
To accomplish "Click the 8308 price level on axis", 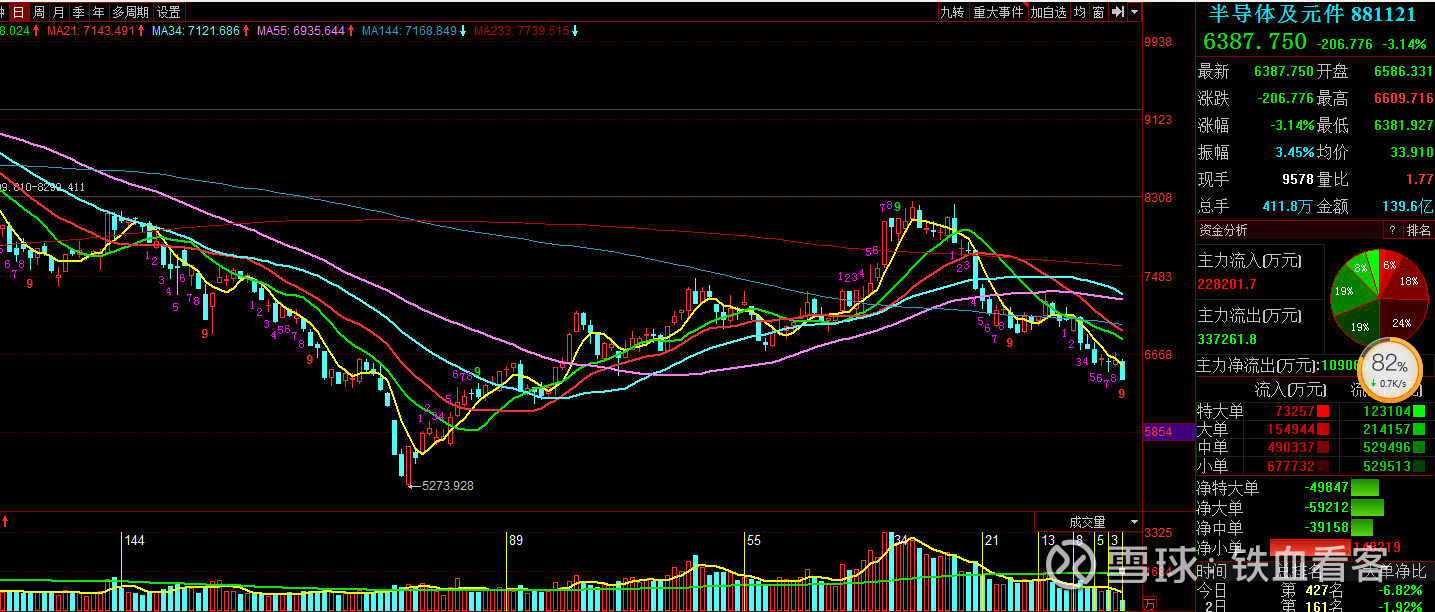I will 1158,198.
